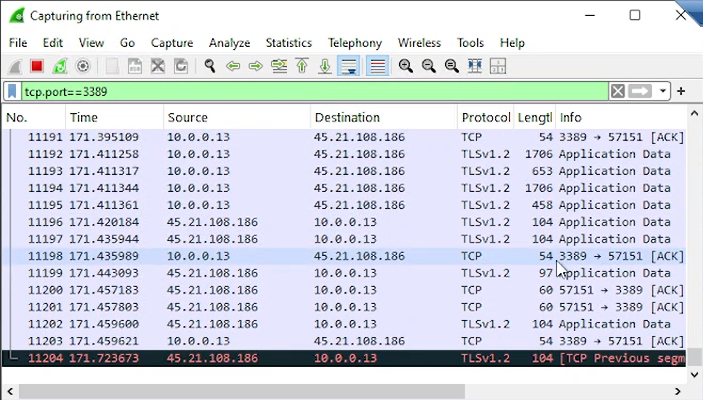Screen dimensions: 703x400
Task: Click go to specified packet icon
Action: 279,66
